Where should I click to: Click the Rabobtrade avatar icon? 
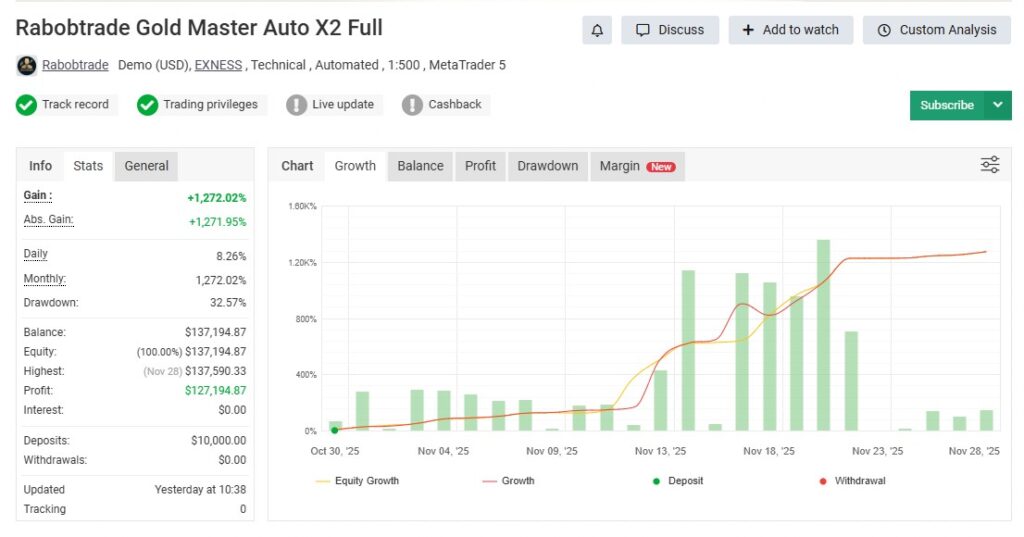click(x=27, y=66)
